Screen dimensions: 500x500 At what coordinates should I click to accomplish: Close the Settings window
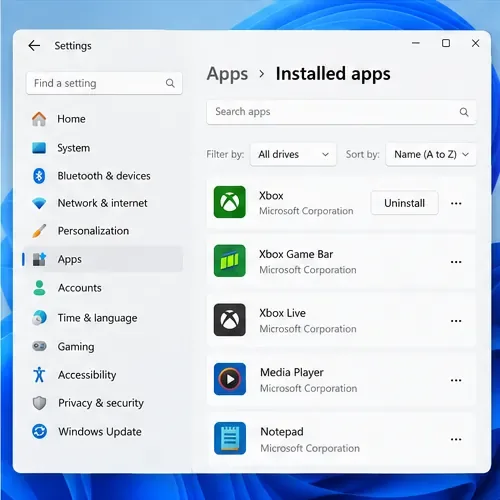click(475, 43)
